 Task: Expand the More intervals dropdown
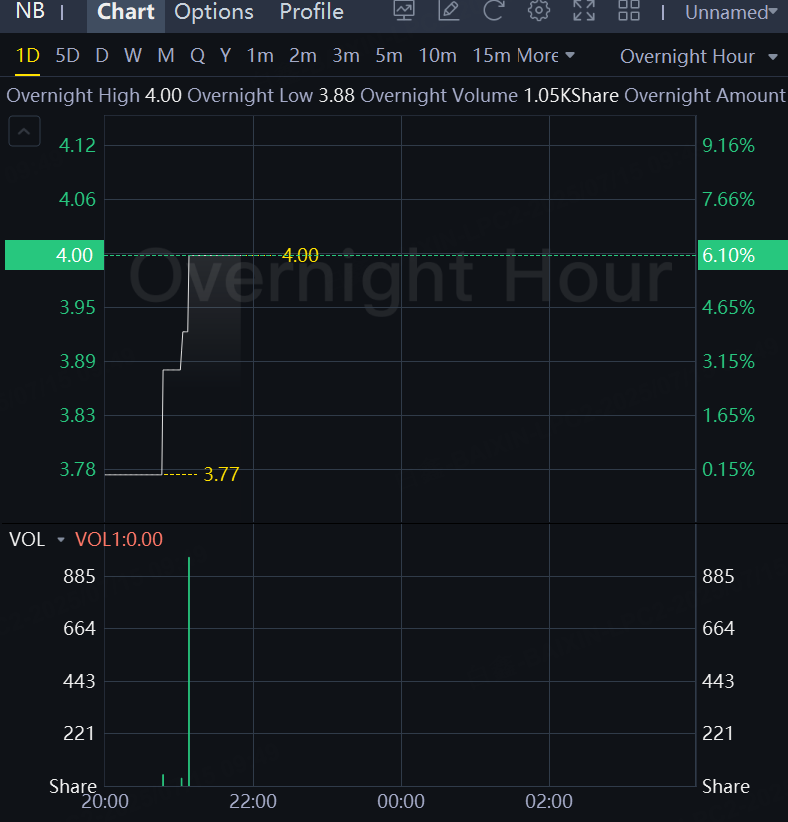tap(545, 56)
